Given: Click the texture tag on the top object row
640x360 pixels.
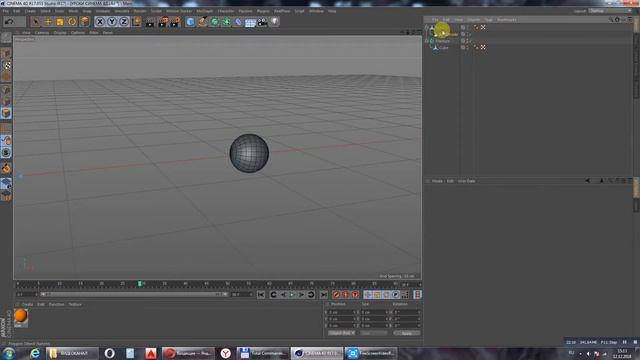Looking at the screenshot, I should [483, 27].
